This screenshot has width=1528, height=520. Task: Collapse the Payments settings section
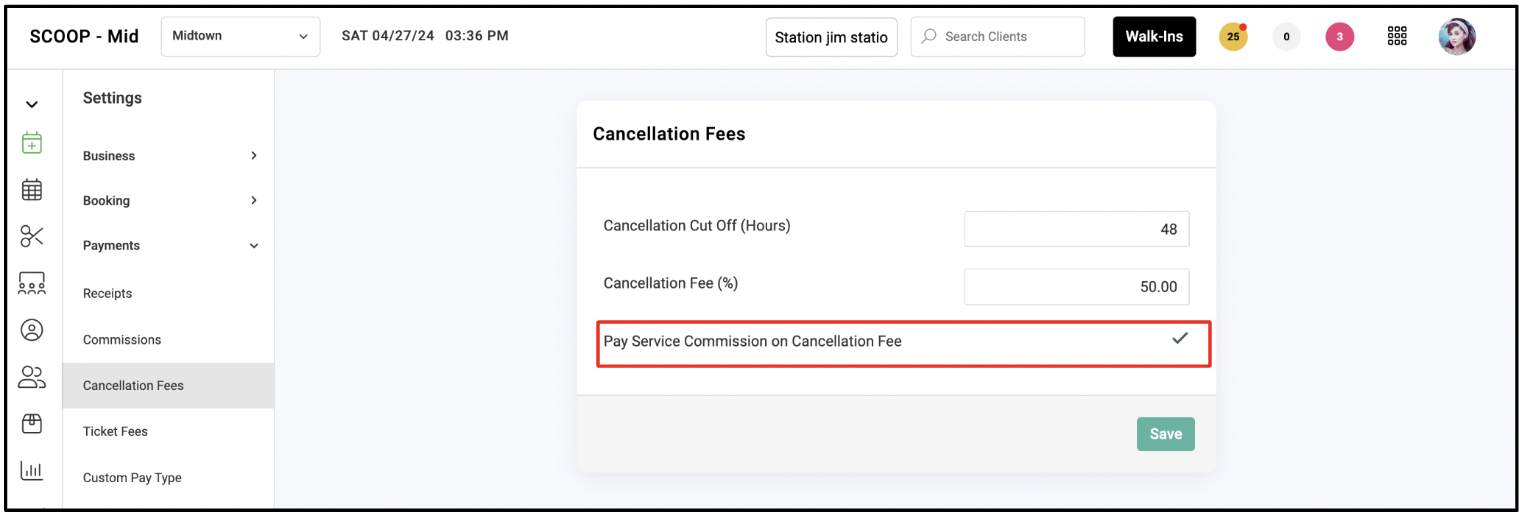tap(170, 246)
